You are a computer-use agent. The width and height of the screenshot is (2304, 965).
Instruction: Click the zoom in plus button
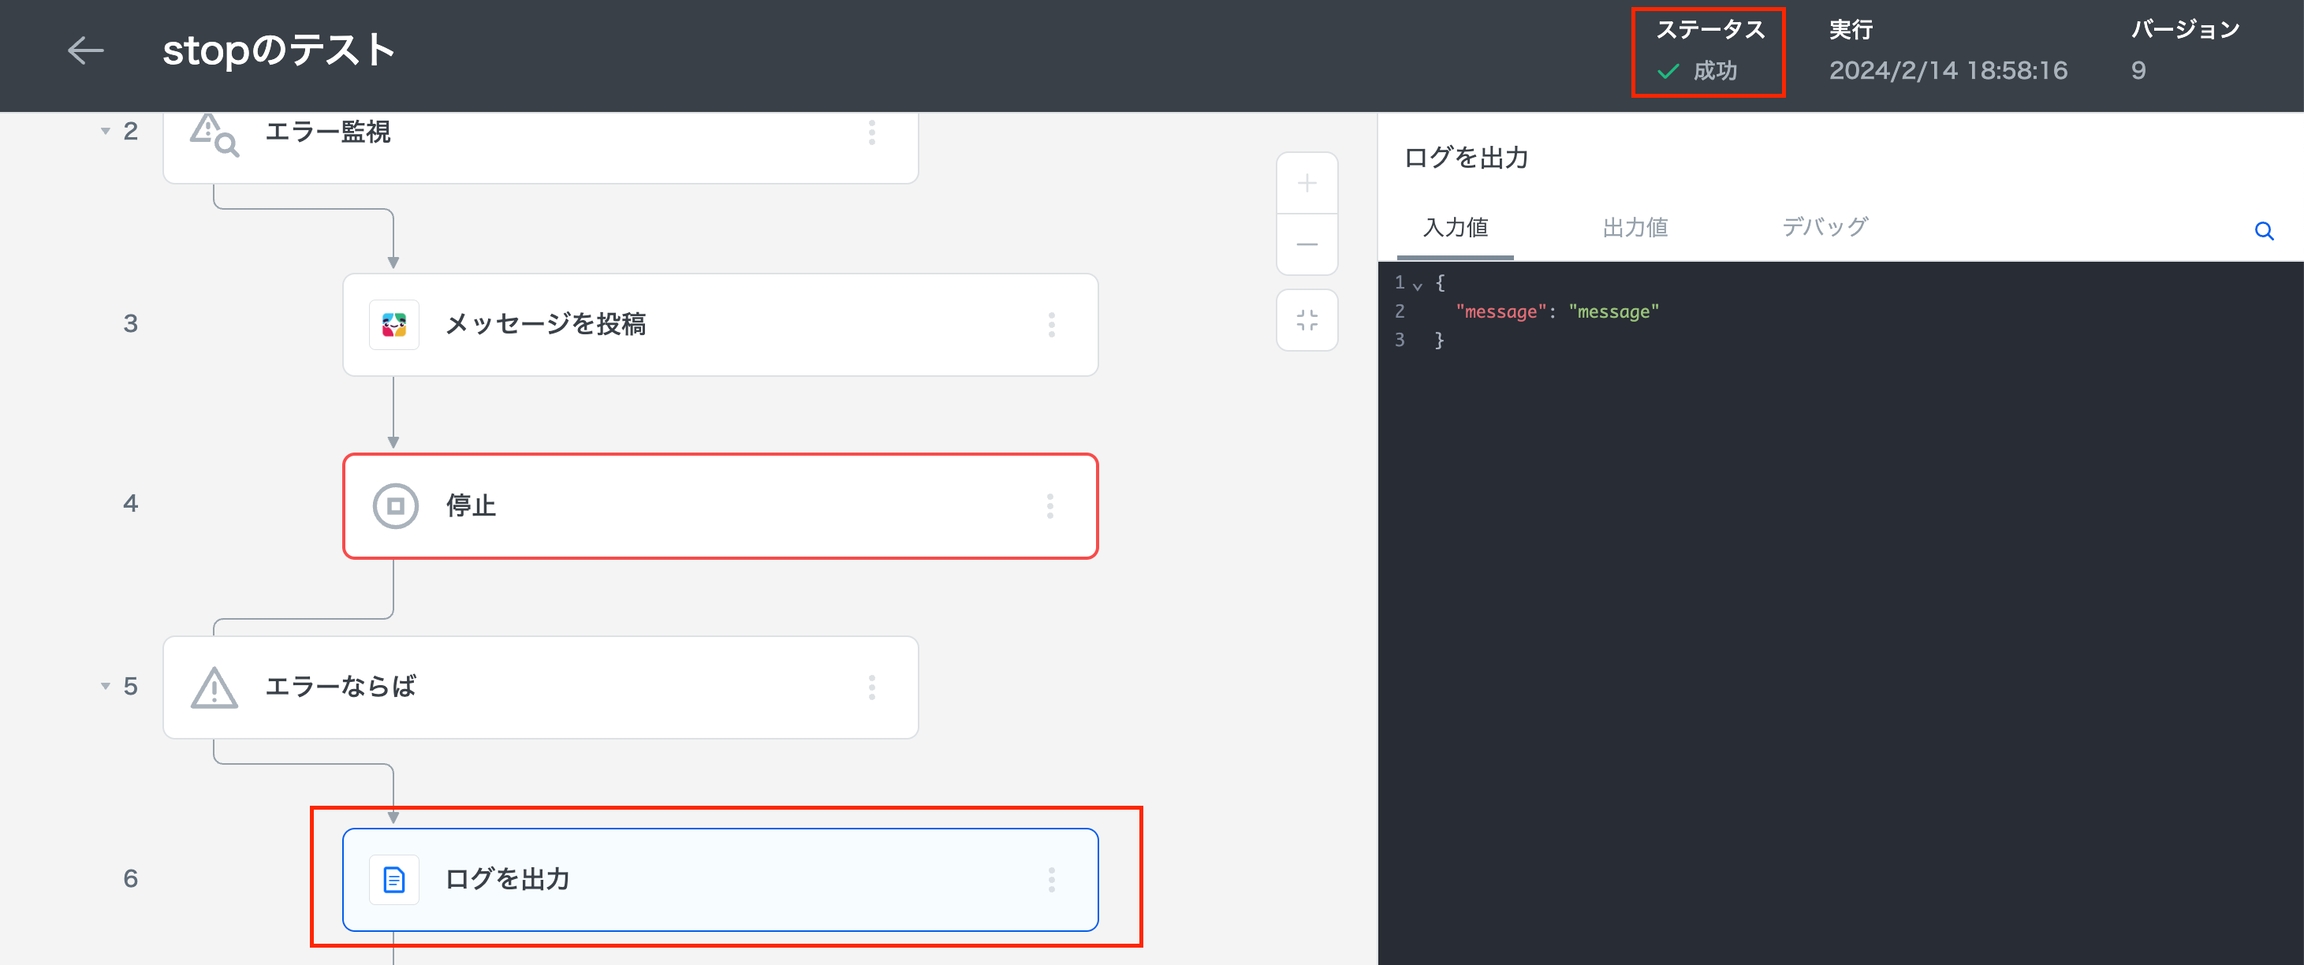(1306, 183)
